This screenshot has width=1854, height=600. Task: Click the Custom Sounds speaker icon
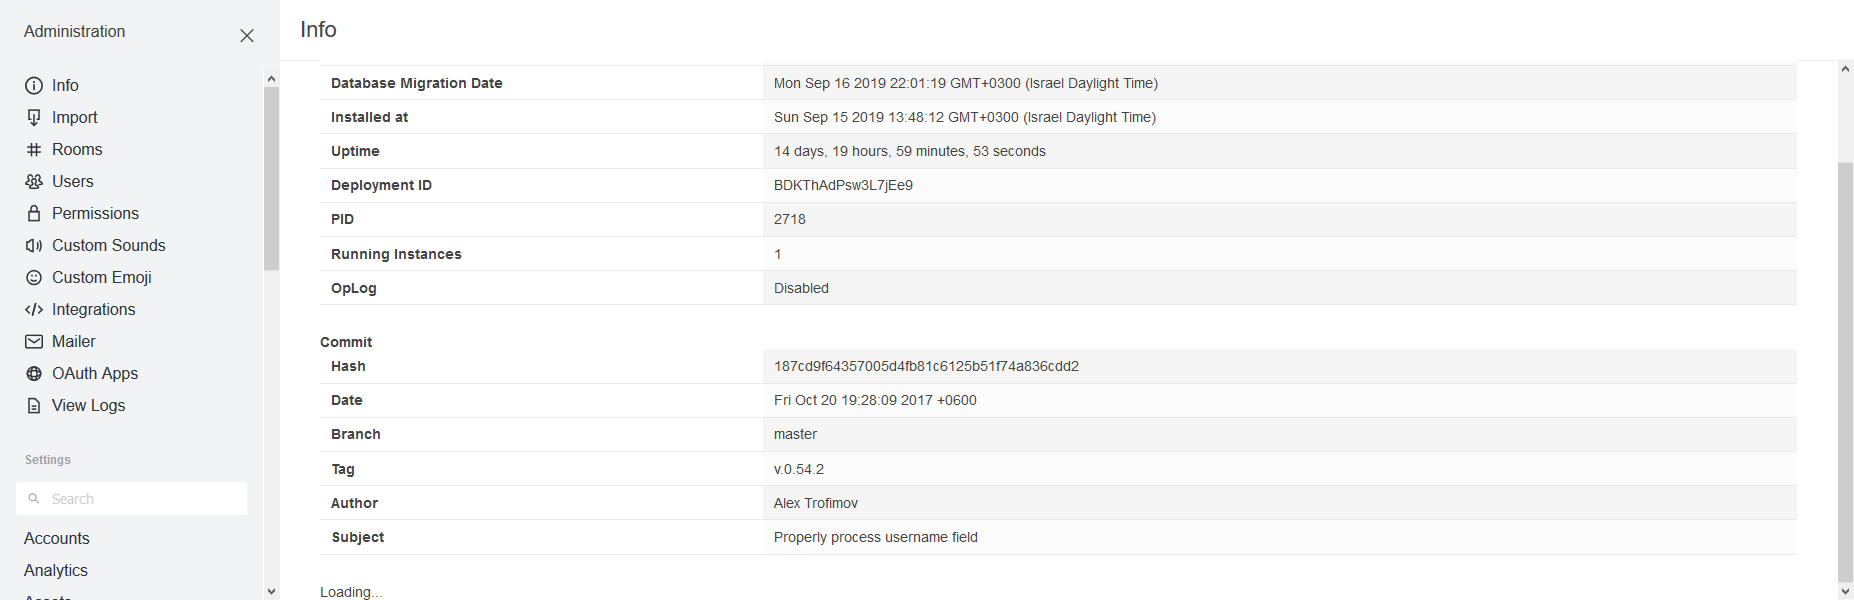[x=34, y=246]
